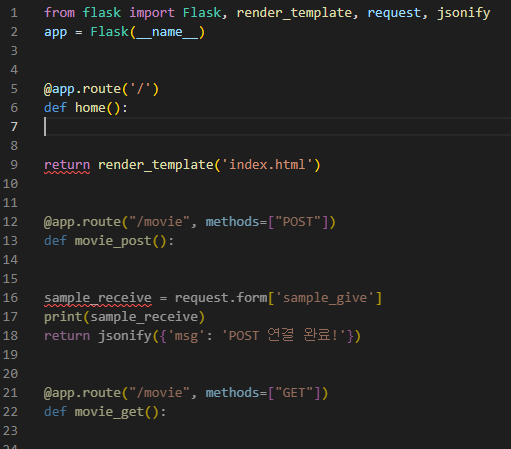Image resolution: width=511 pixels, height=449 pixels.
Task: Click 'methods' keyword on line 21
Action: coord(232,393)
